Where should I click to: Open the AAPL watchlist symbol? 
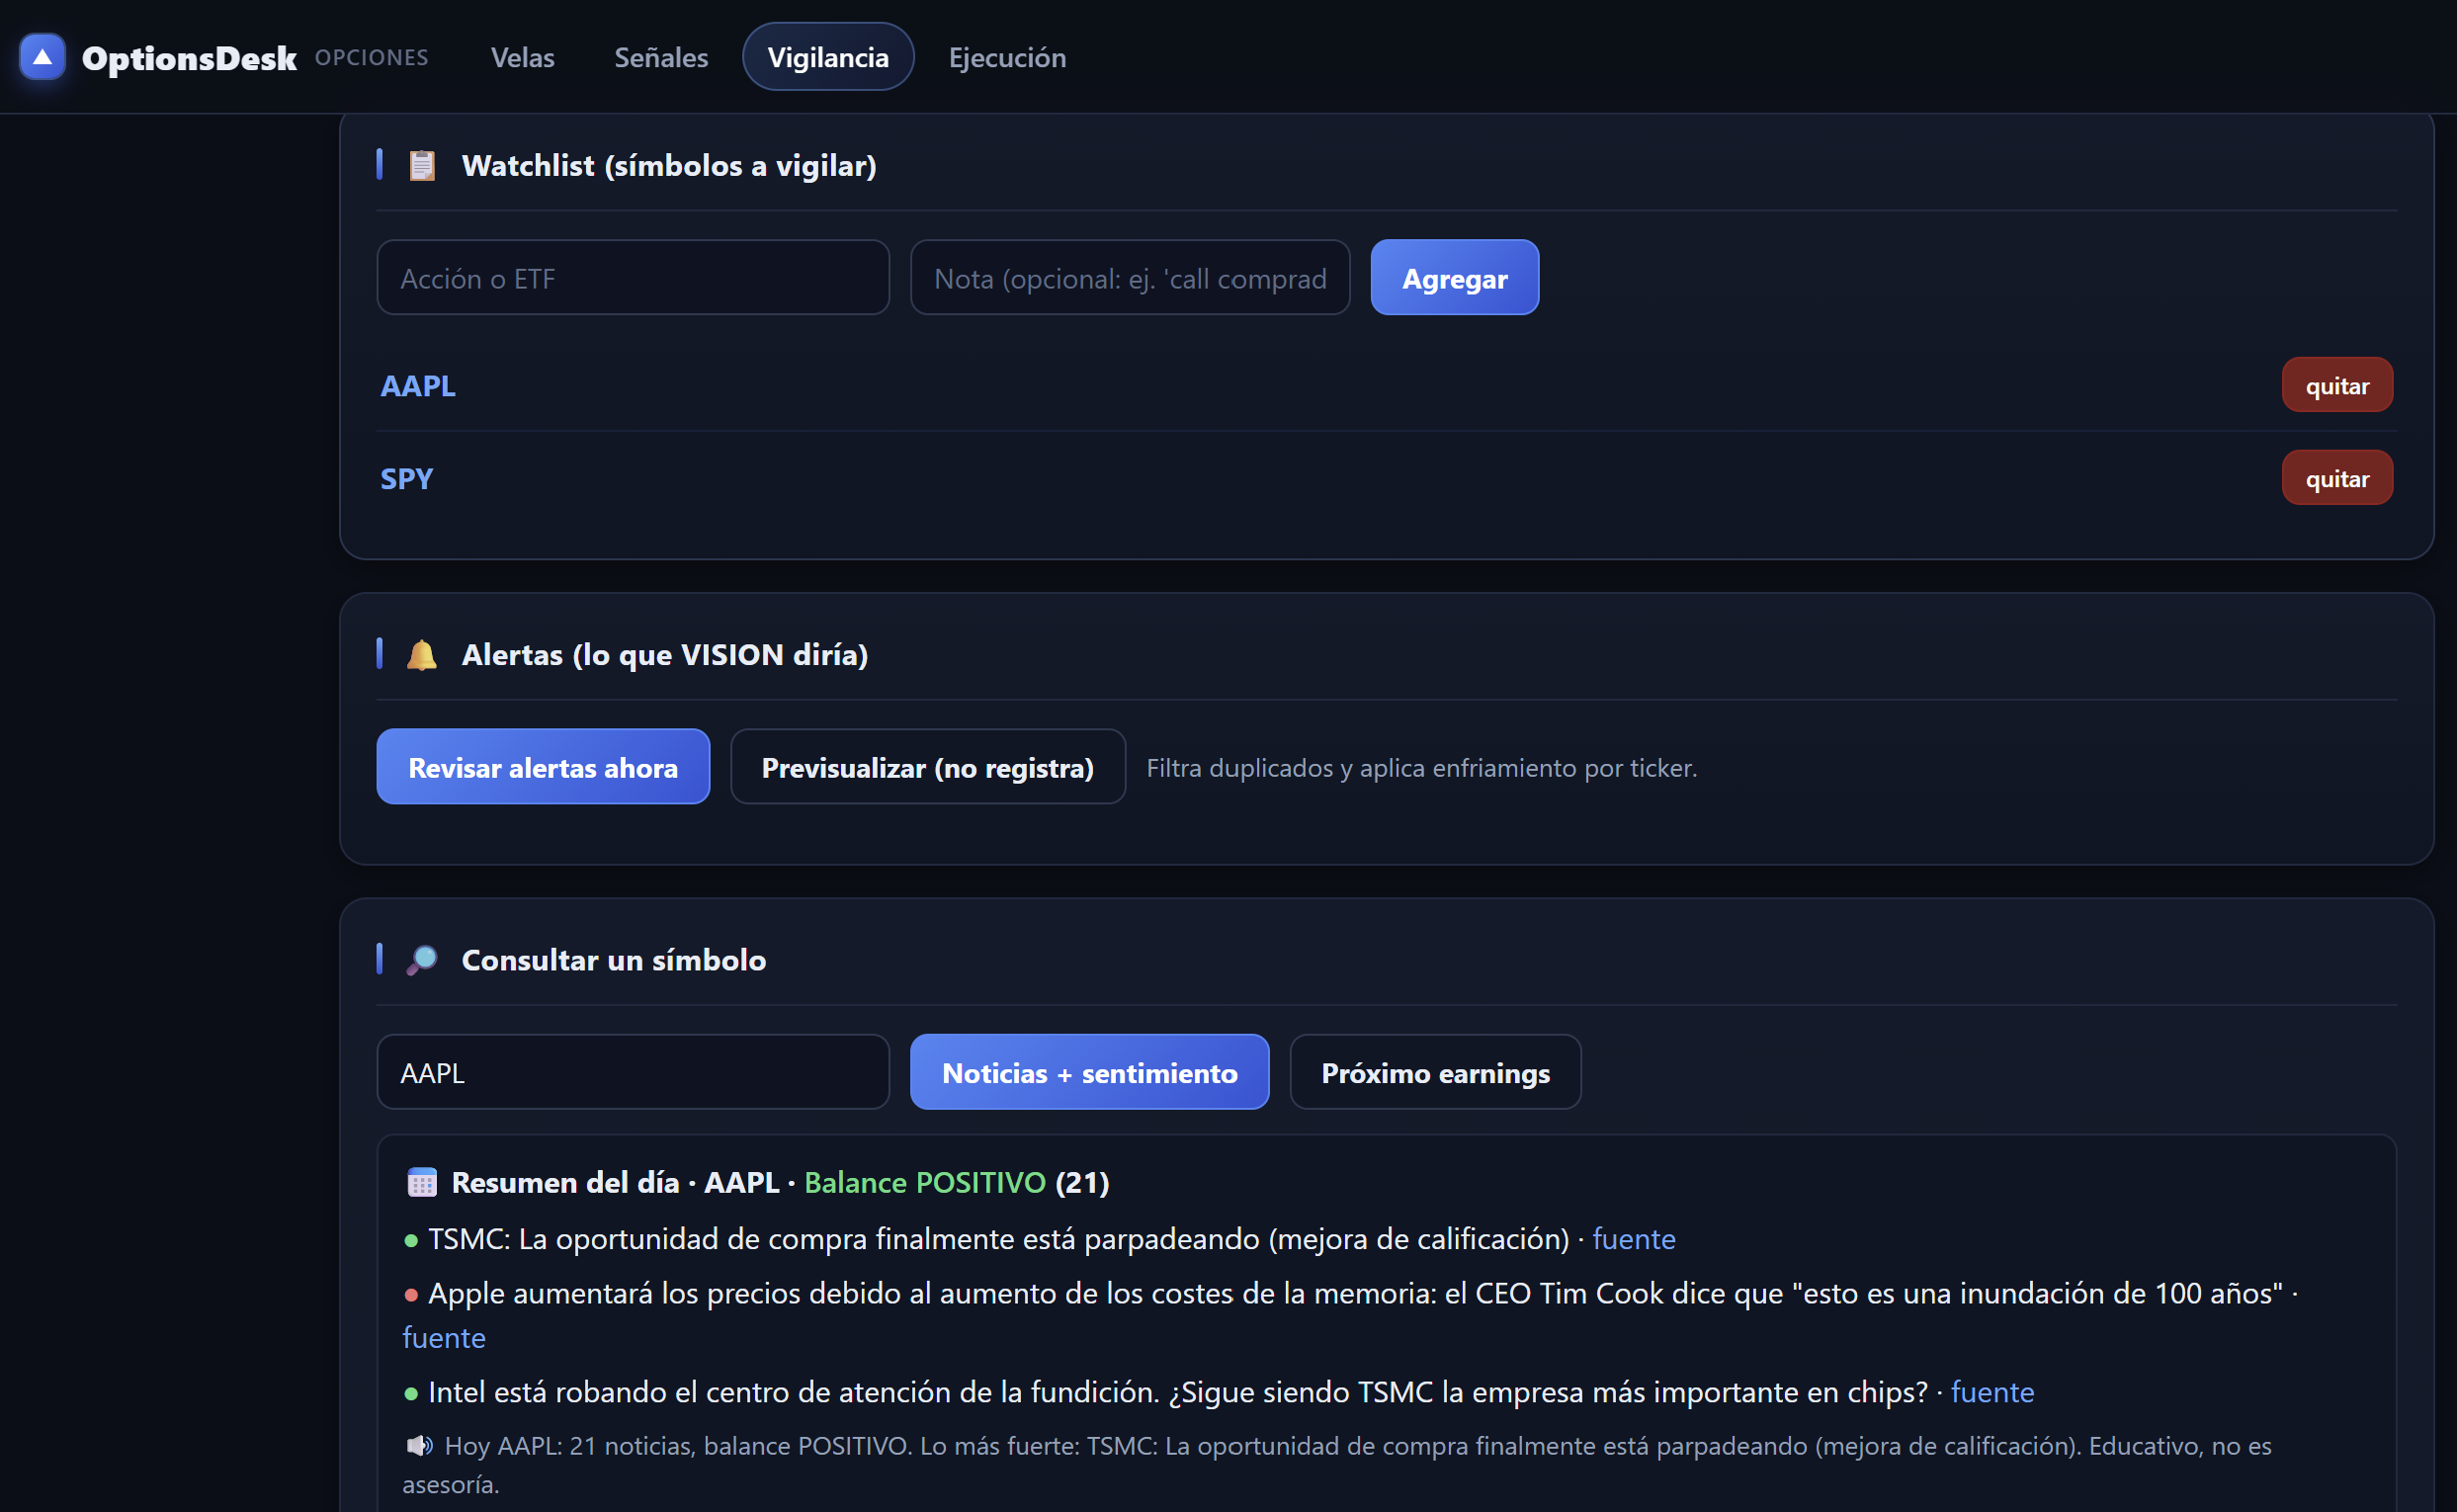(418, 386)
